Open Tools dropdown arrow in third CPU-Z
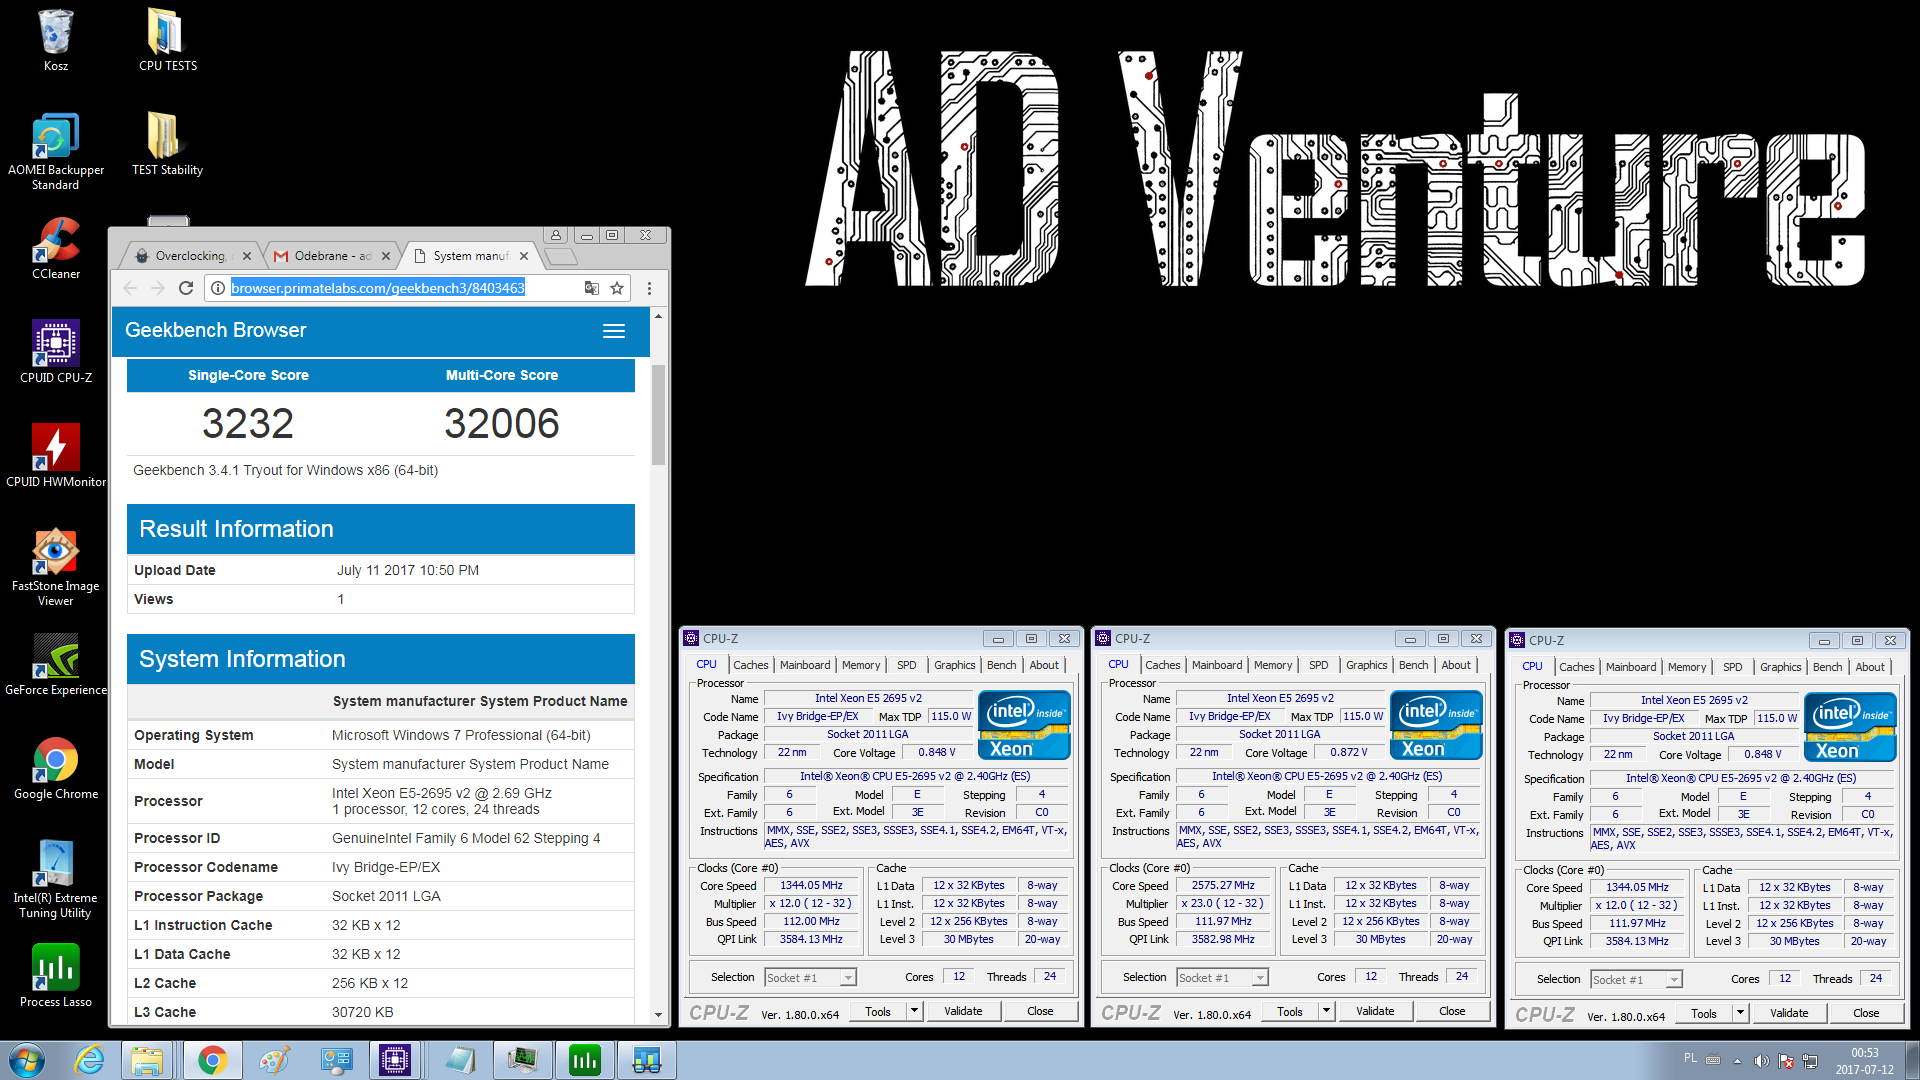The width and height of the screenshot is (1920, 1080). pos(1740,1013)
